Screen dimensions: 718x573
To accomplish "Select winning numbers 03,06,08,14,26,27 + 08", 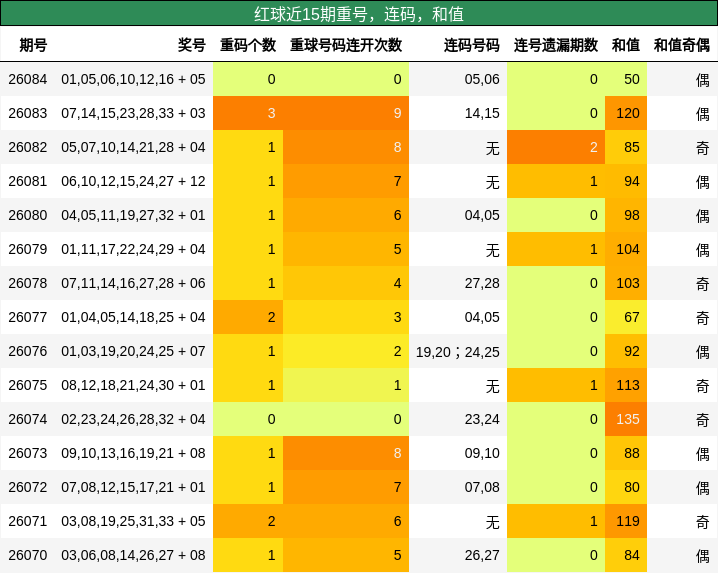I will (133, 555).
